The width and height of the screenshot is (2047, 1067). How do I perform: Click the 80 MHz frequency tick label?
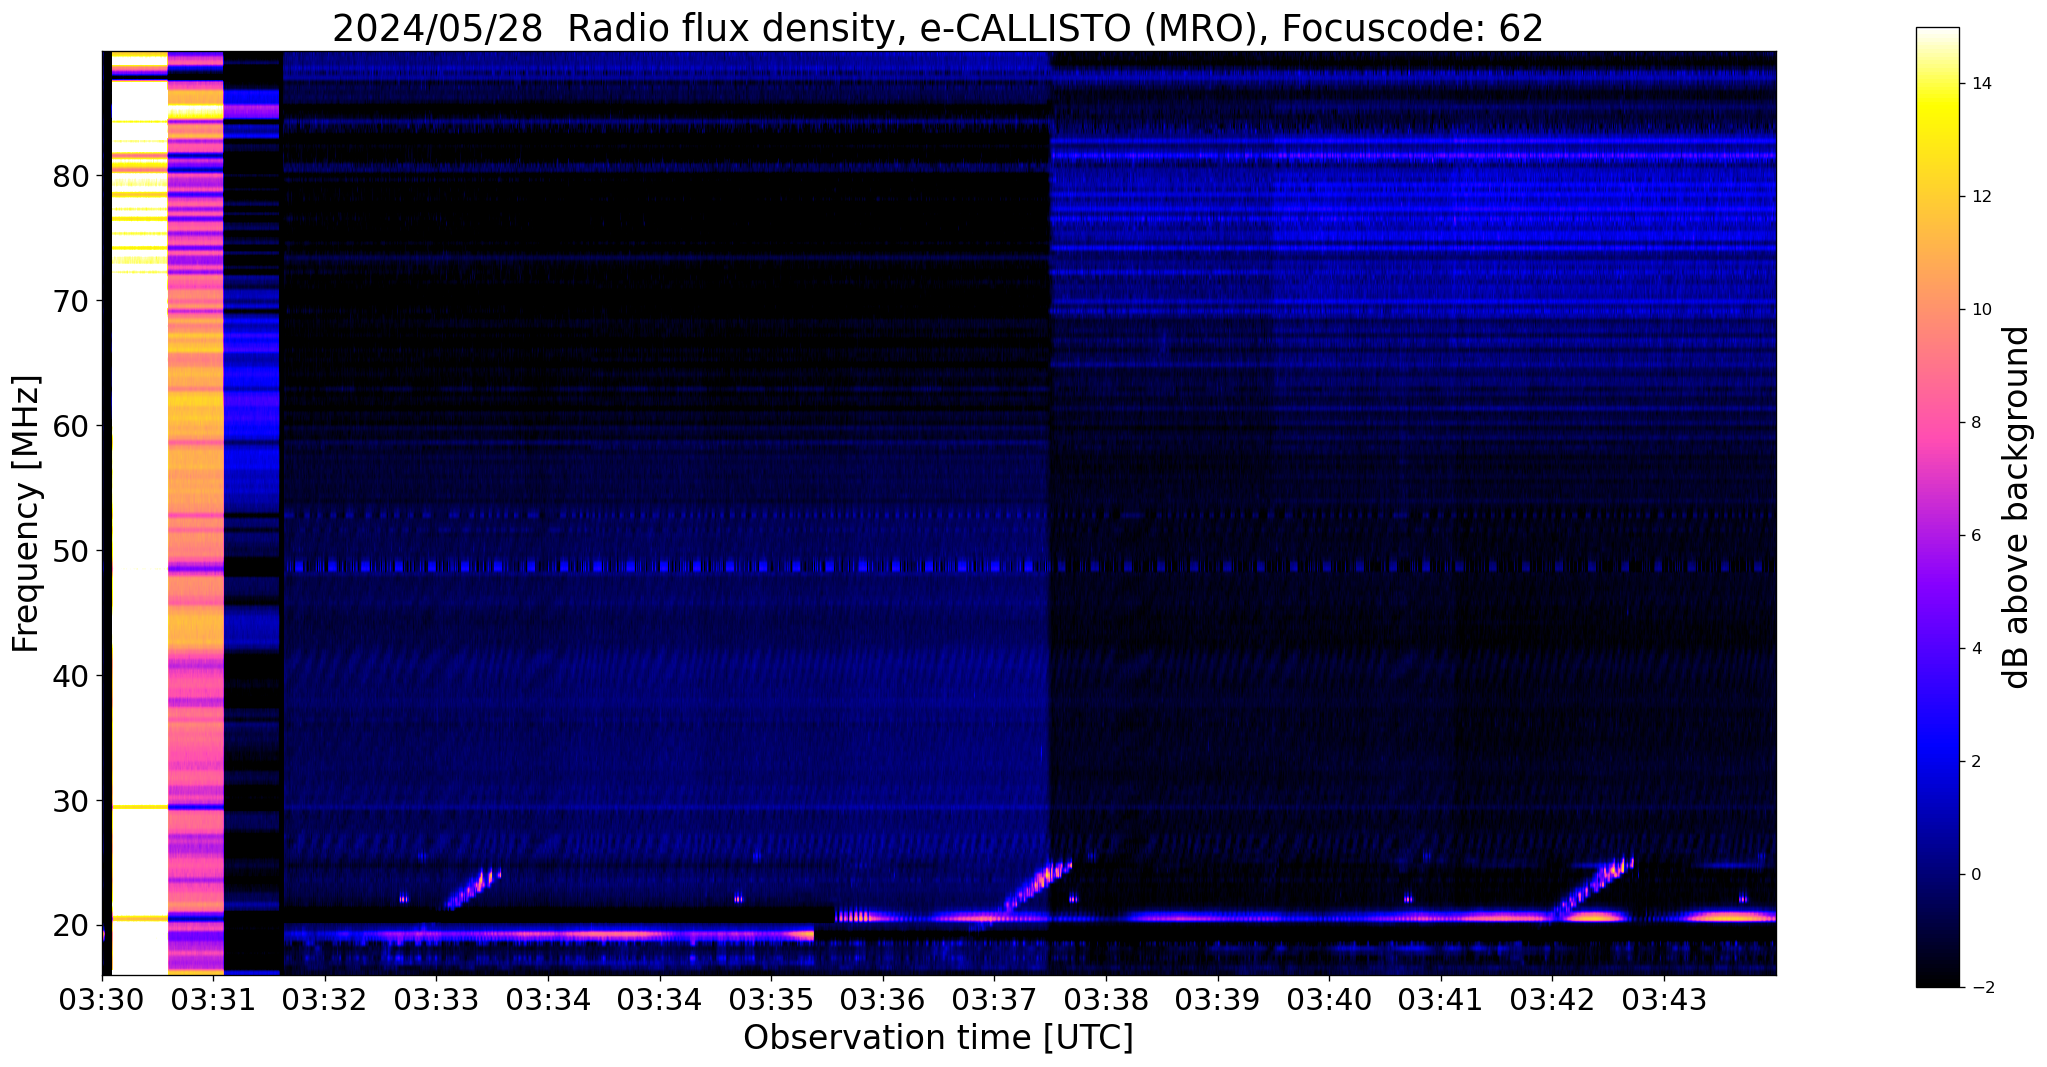coord(70,176)
